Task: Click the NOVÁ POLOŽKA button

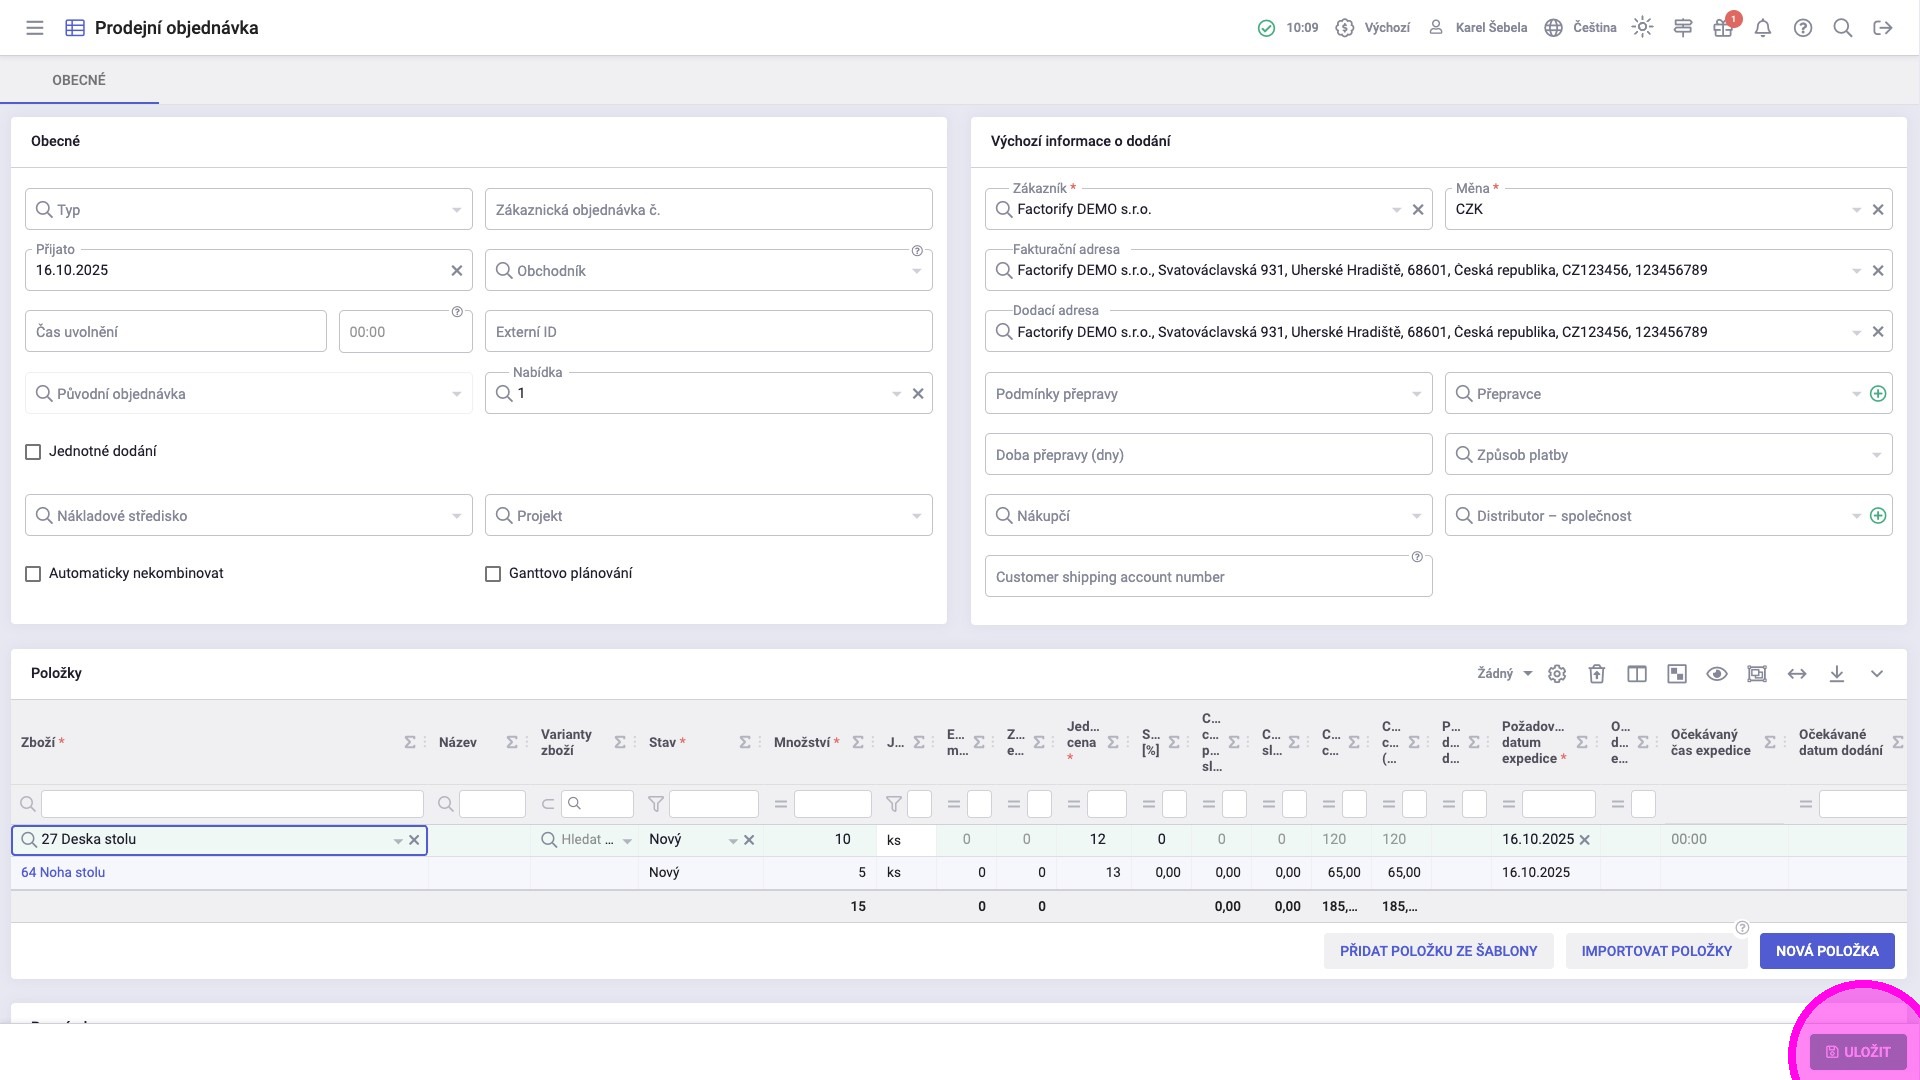Action: click(x=1826, y=951)
